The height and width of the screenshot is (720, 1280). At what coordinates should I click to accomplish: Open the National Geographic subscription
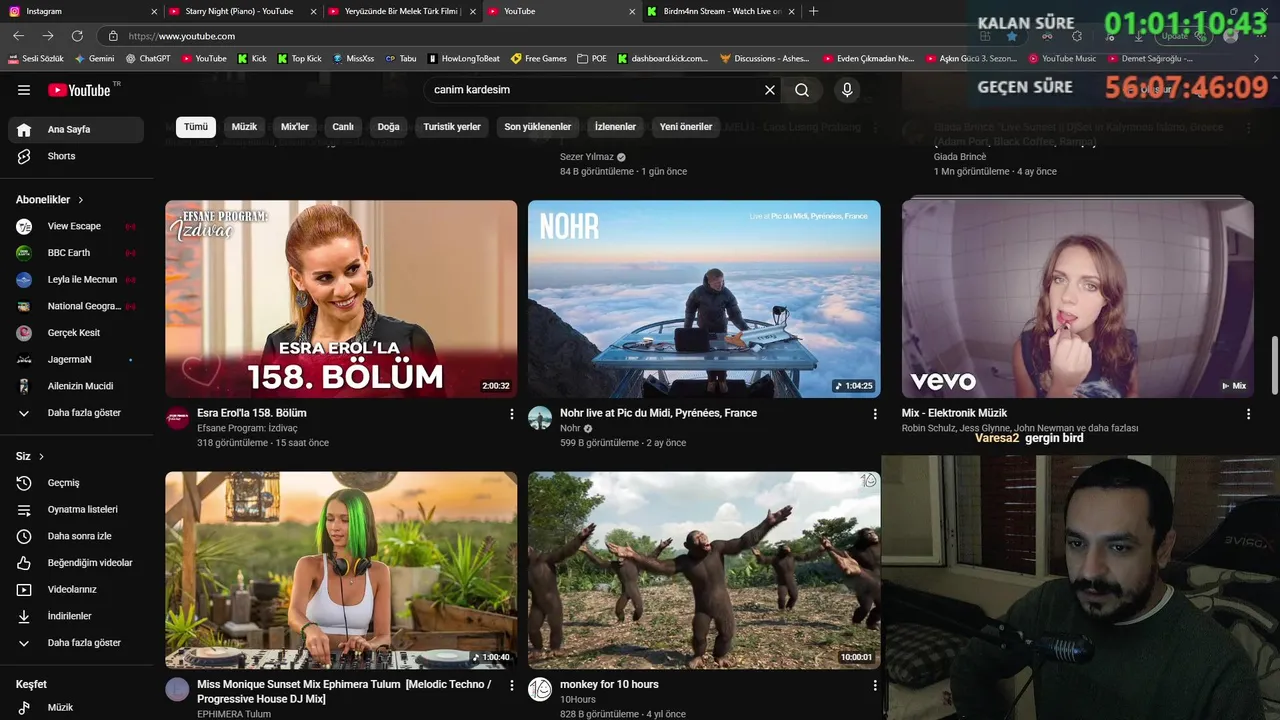coord(77,306)
